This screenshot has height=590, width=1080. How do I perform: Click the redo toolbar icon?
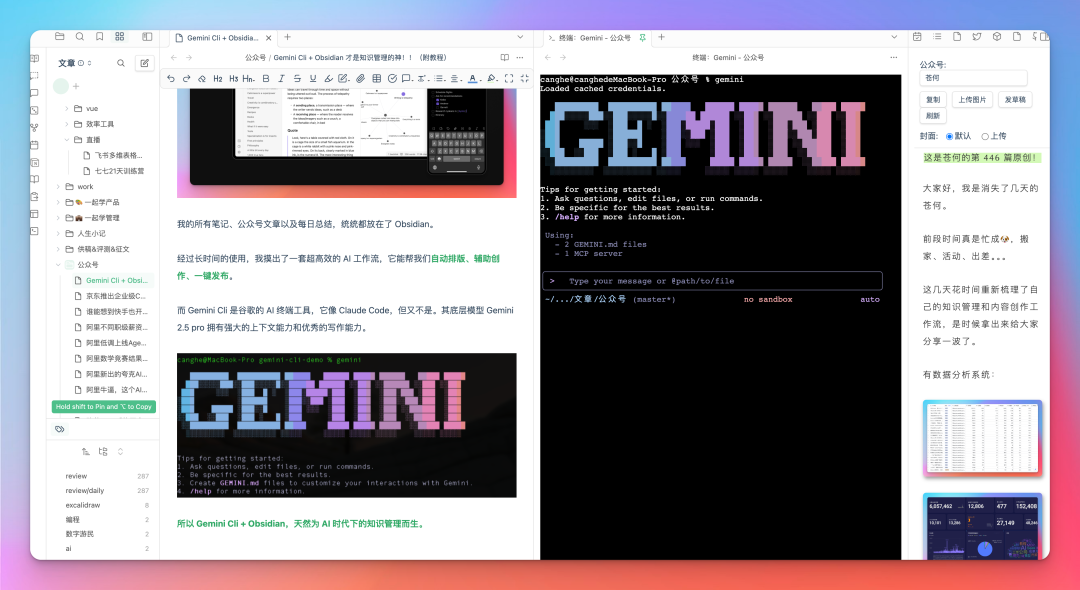click(x=186, y=78)
